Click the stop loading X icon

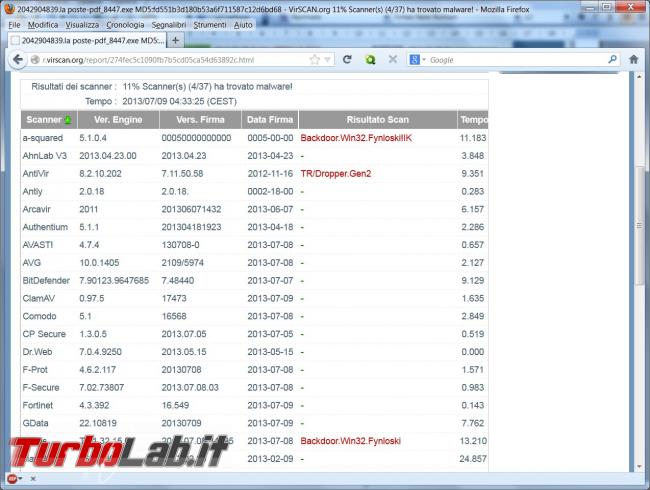[393, 60]
